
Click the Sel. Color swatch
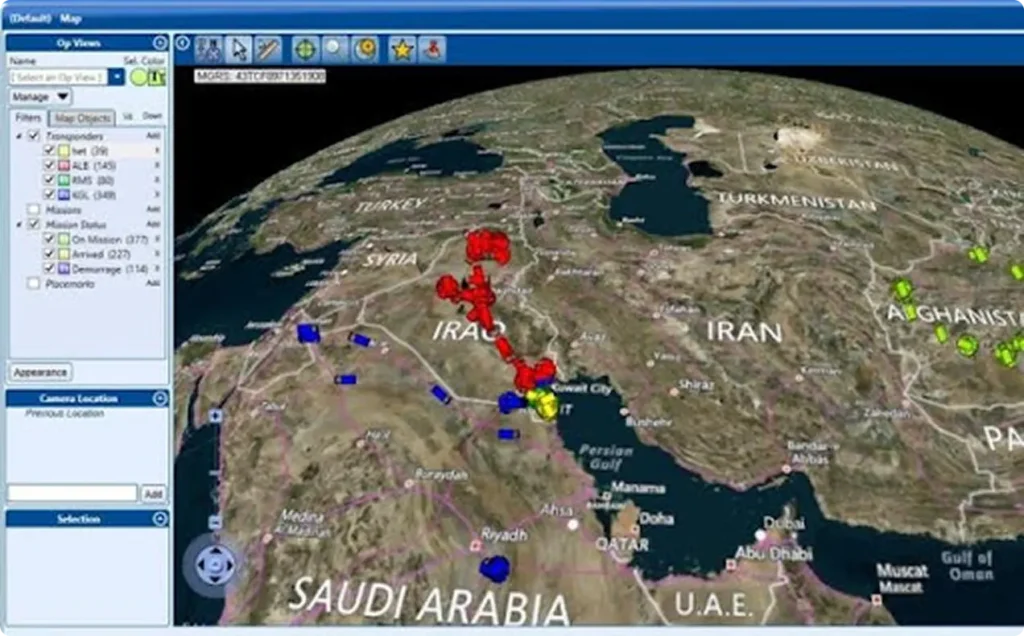tap(137, 77)
